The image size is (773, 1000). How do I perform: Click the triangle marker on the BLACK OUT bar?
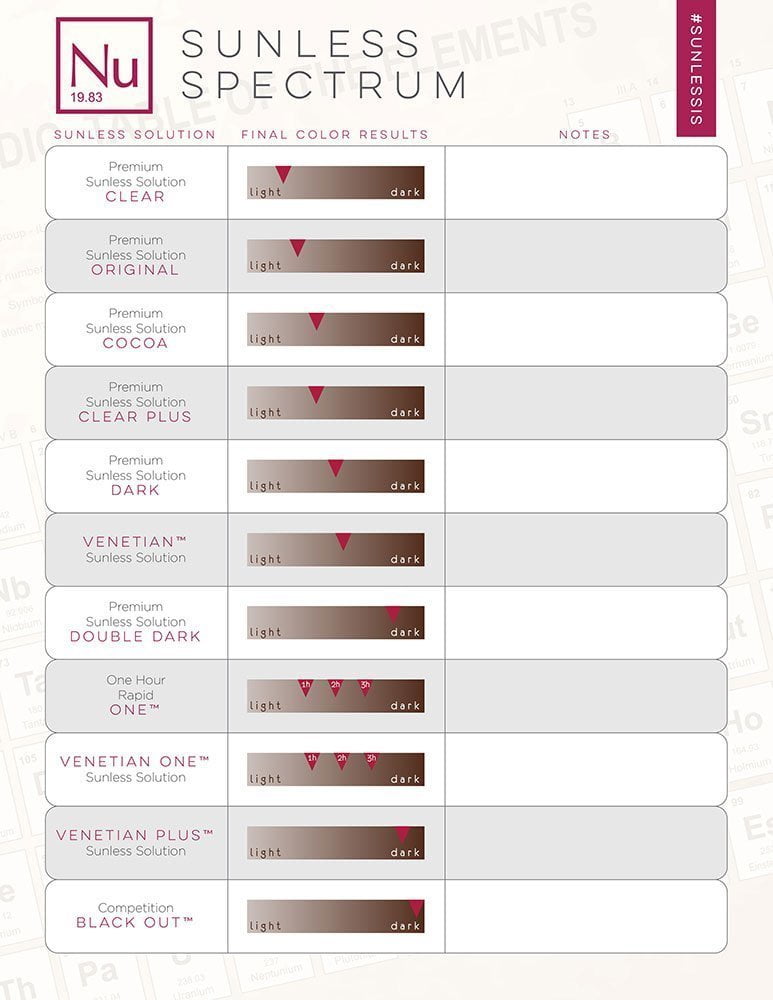pos(416,908)
